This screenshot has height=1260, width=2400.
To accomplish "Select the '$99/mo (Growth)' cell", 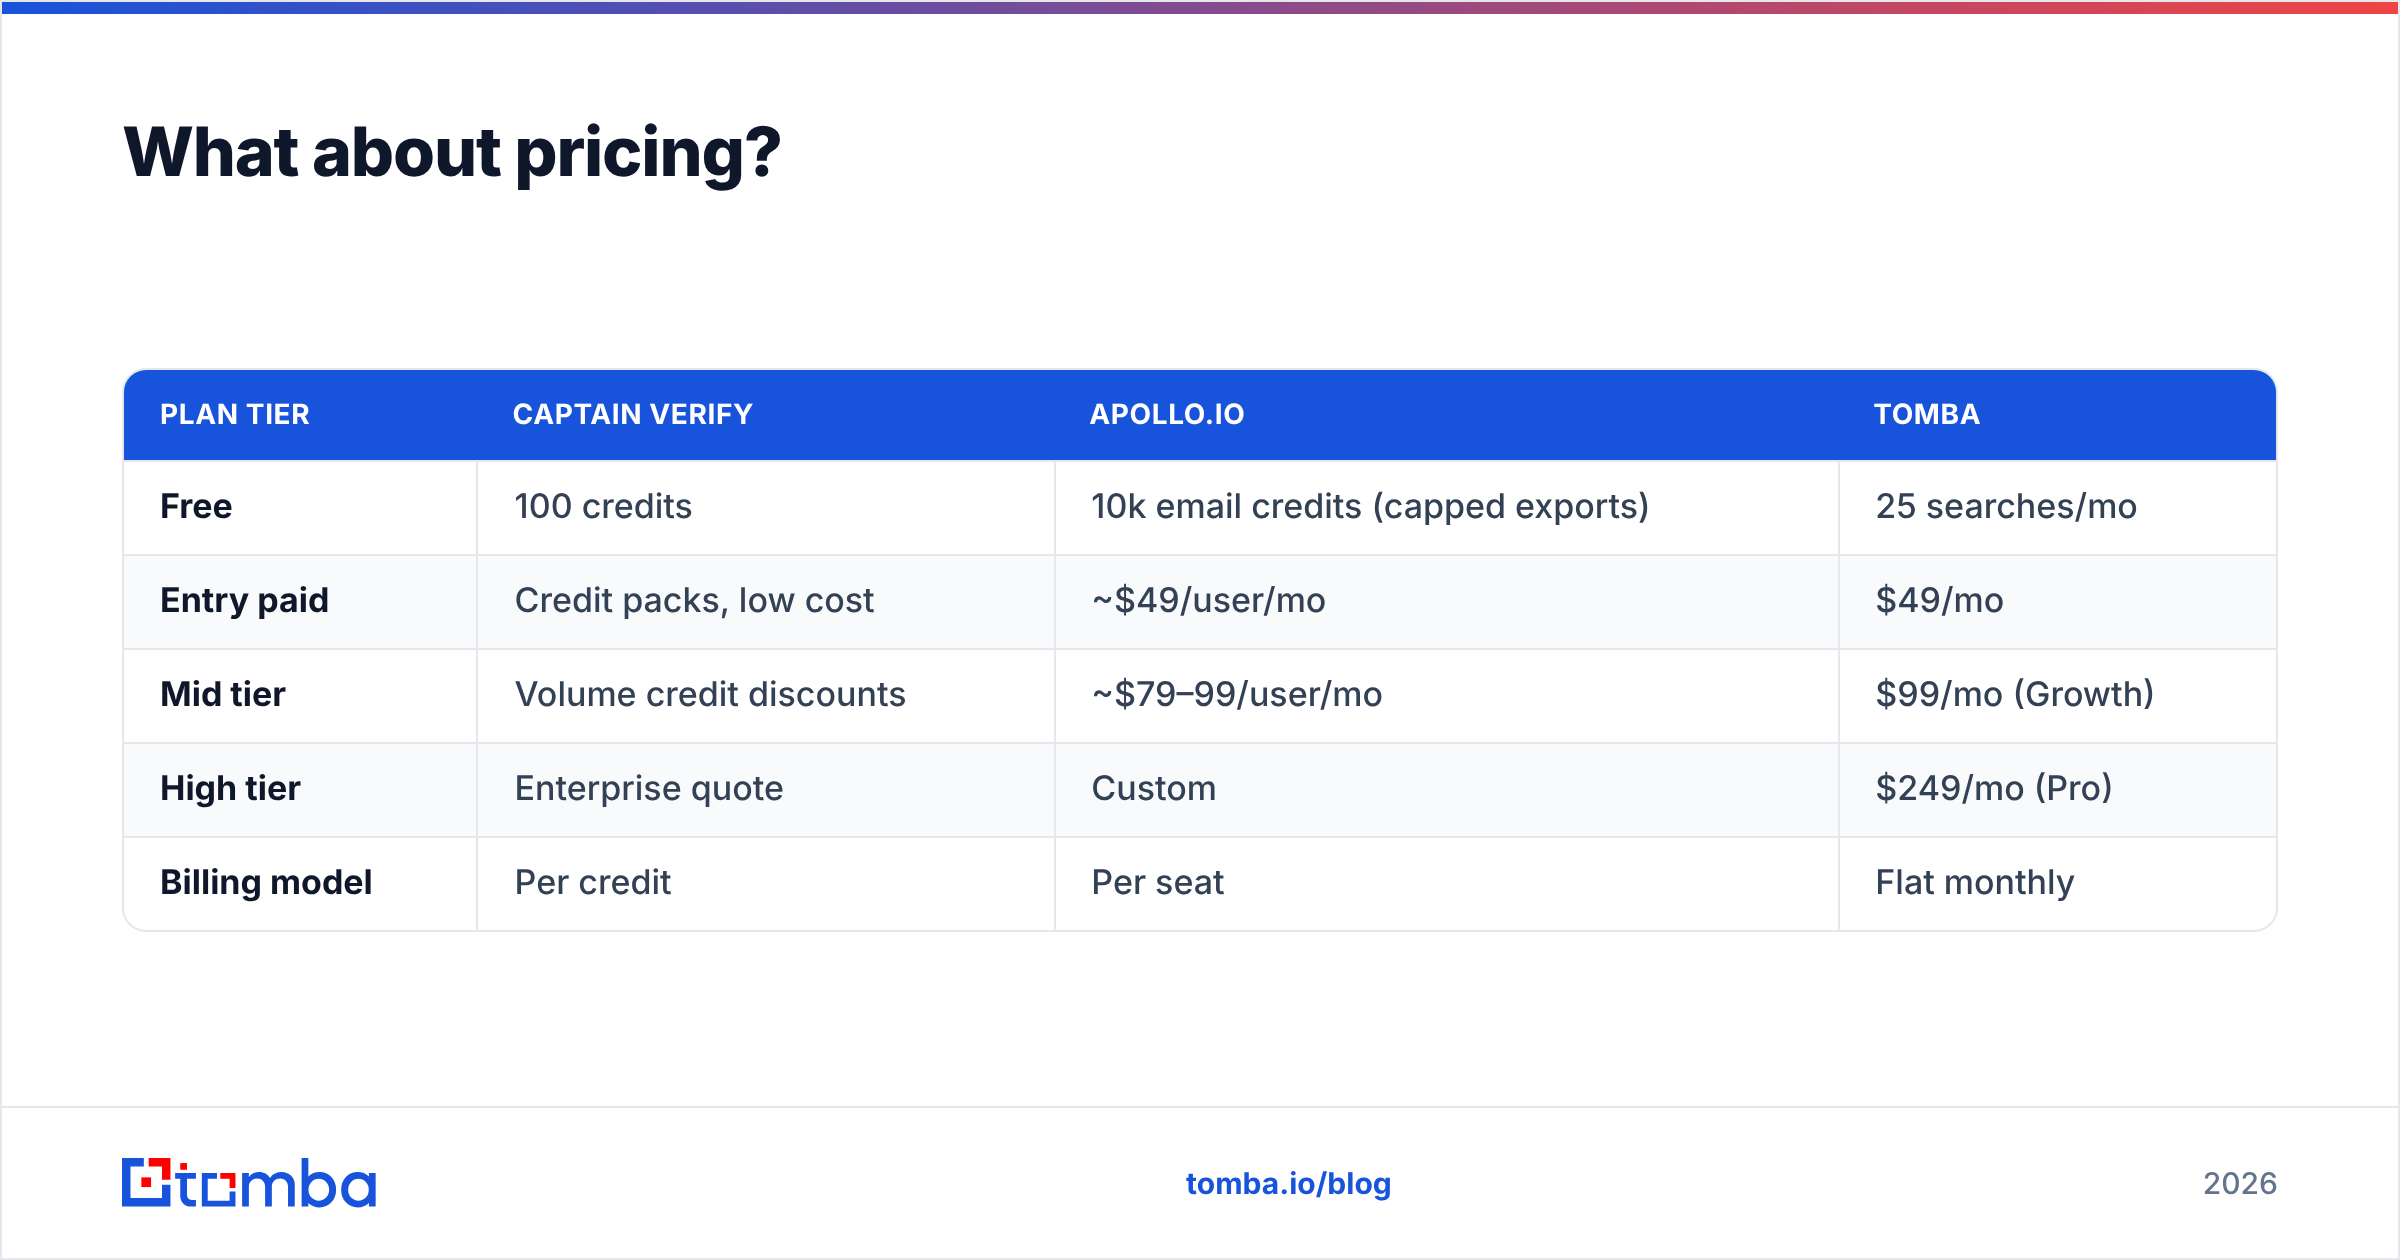I will pyautogui.click(x=2058, y=695).
